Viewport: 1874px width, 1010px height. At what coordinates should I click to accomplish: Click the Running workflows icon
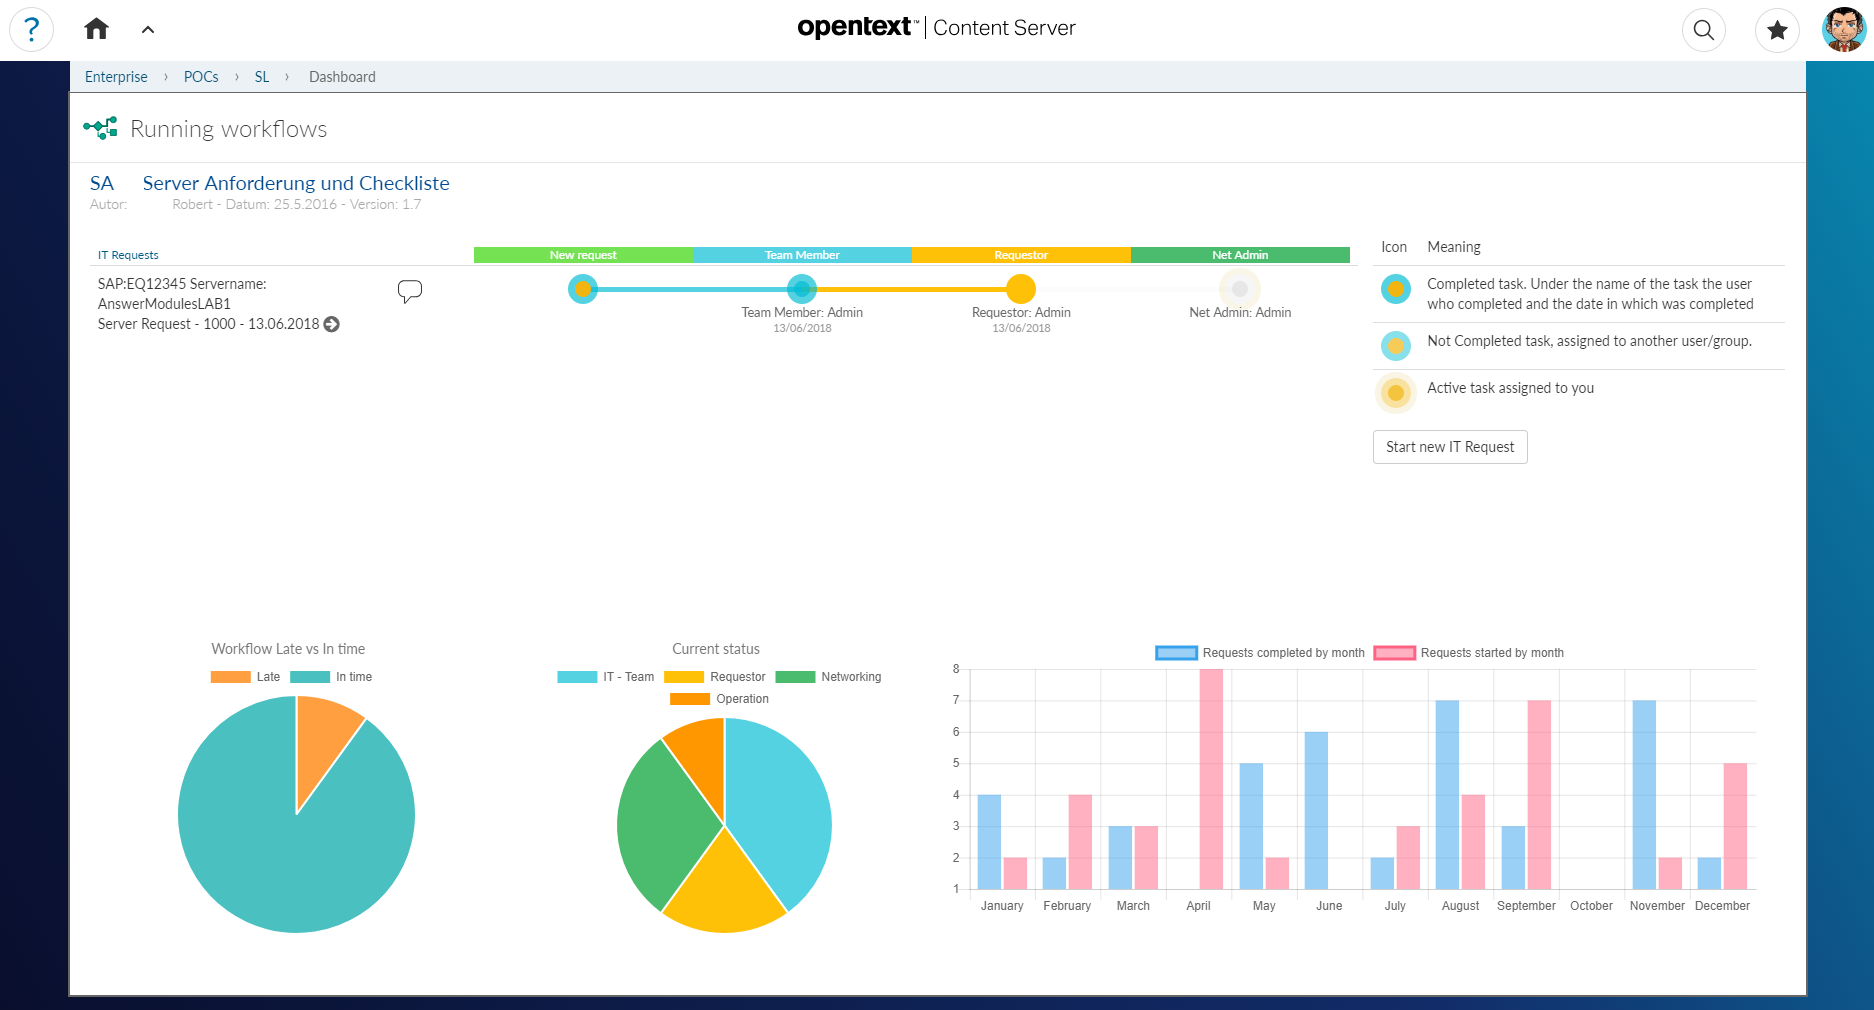100,128
